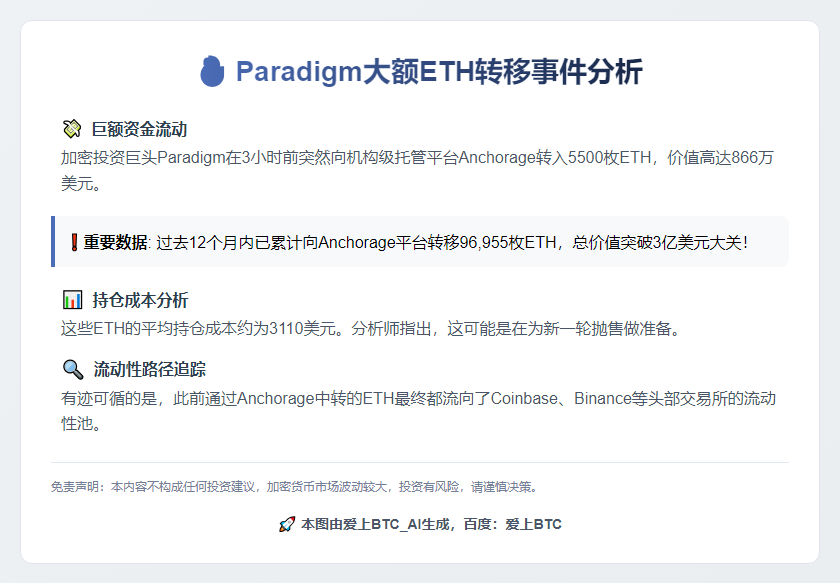Click the blue whale emoji beside the title
This screenshot has width=840, height=583.
(x=212, y=71)
